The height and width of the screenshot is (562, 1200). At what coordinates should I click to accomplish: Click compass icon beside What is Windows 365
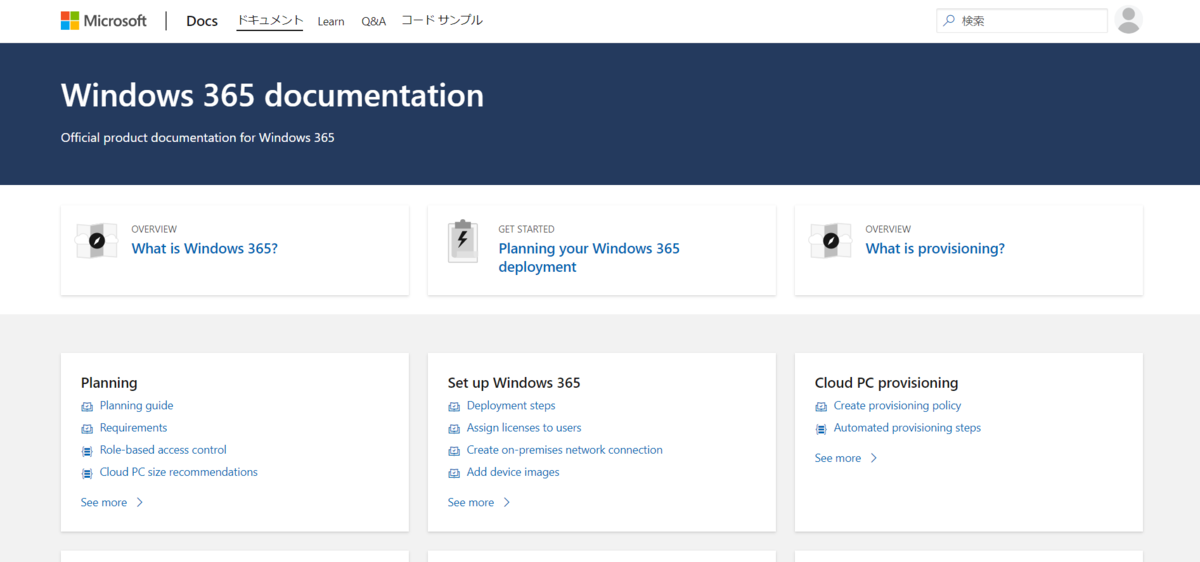pos(96,241)
